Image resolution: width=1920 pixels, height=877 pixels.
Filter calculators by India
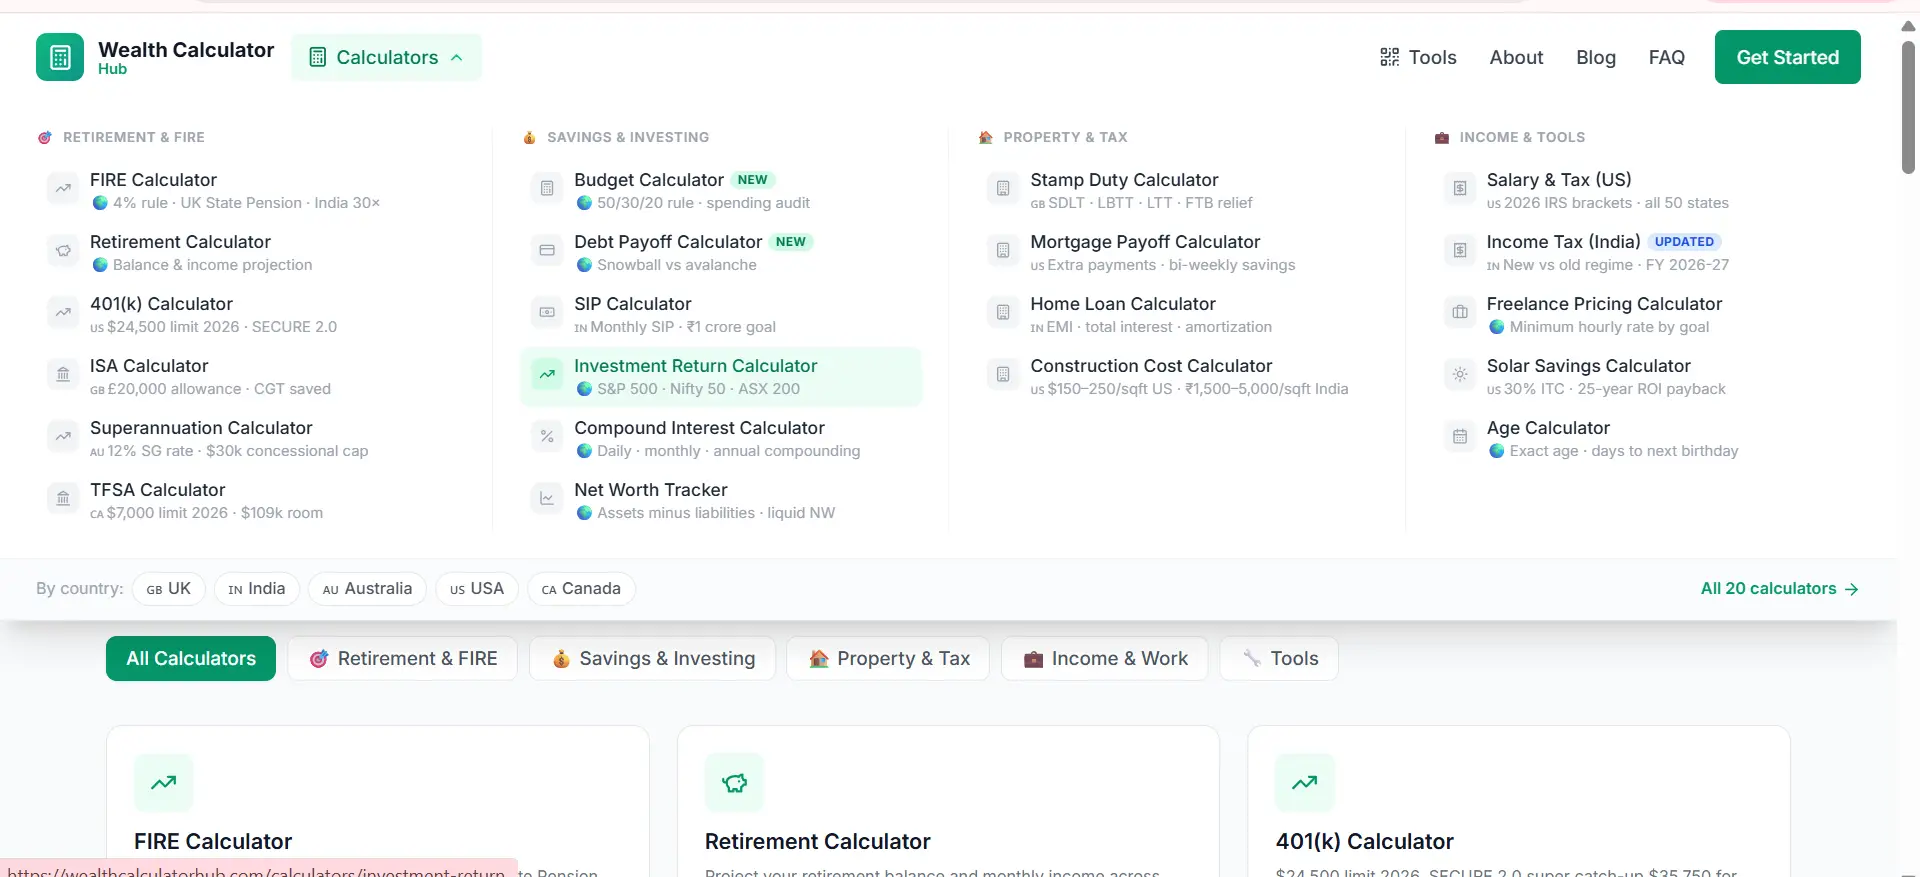[257, 589]
